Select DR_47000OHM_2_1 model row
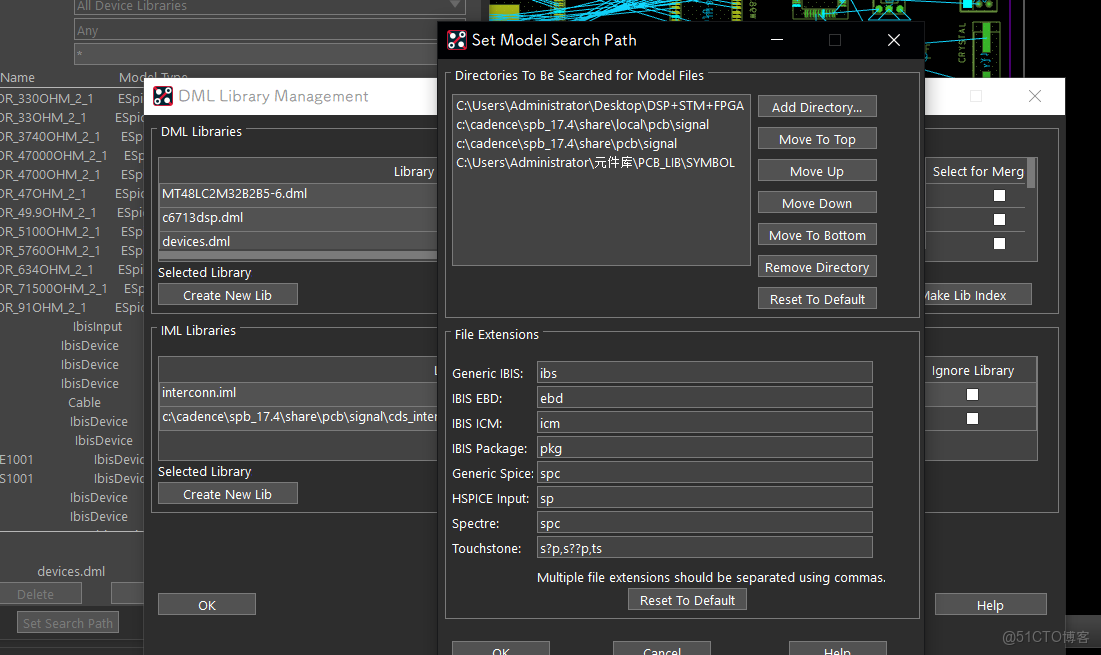1101x655 pixels. 72,155
